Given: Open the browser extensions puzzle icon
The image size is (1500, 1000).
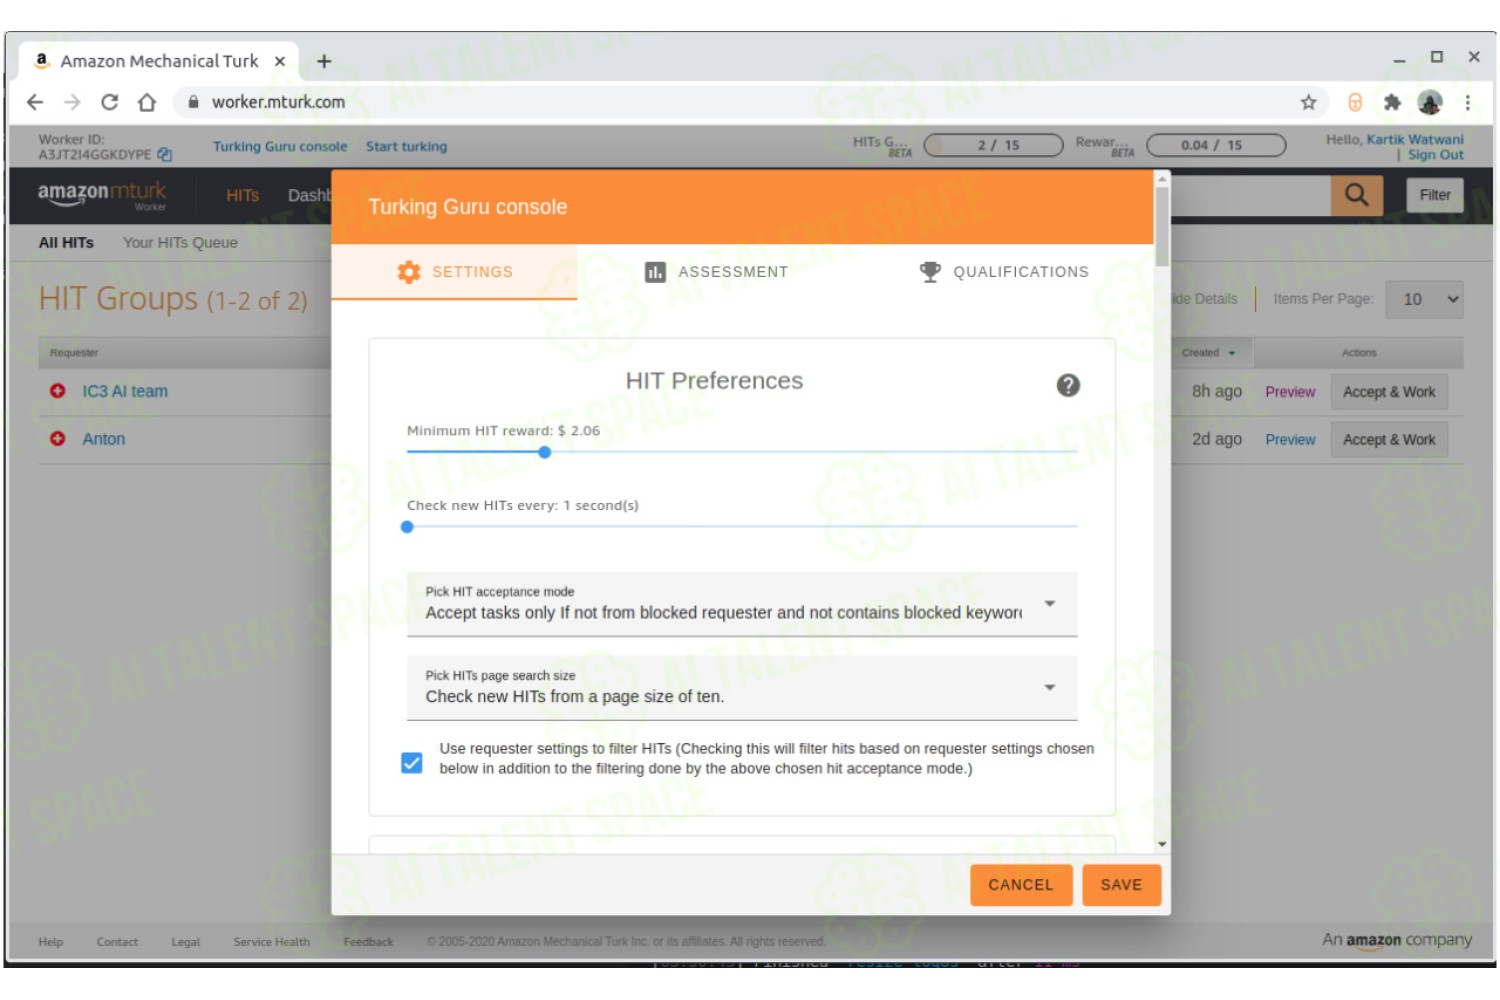Looking at the screenshot, I should point(1392,102).
